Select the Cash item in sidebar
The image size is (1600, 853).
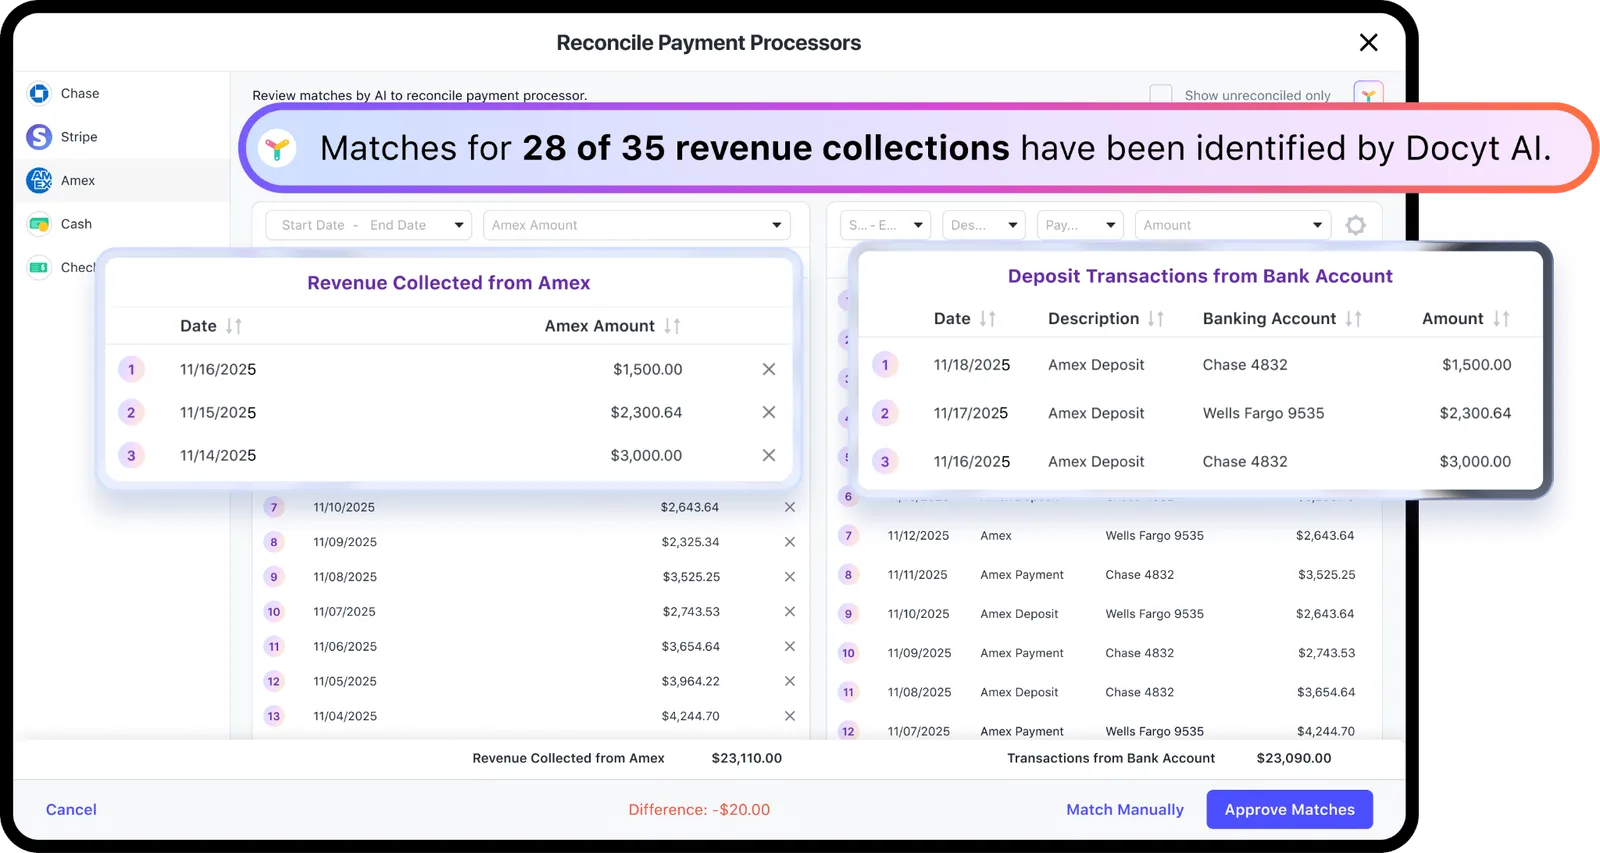tap(120, 224)
